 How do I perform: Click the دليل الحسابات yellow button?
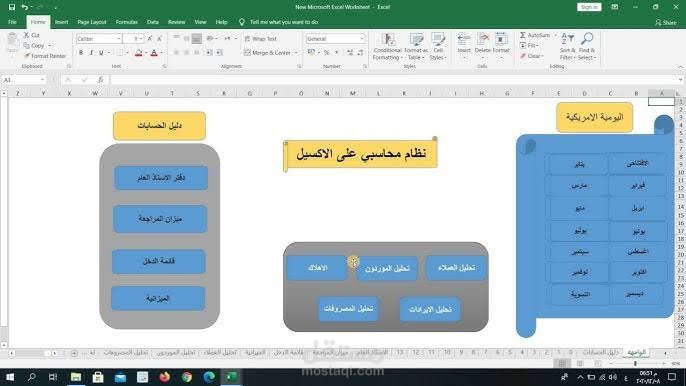click(159, 126)
